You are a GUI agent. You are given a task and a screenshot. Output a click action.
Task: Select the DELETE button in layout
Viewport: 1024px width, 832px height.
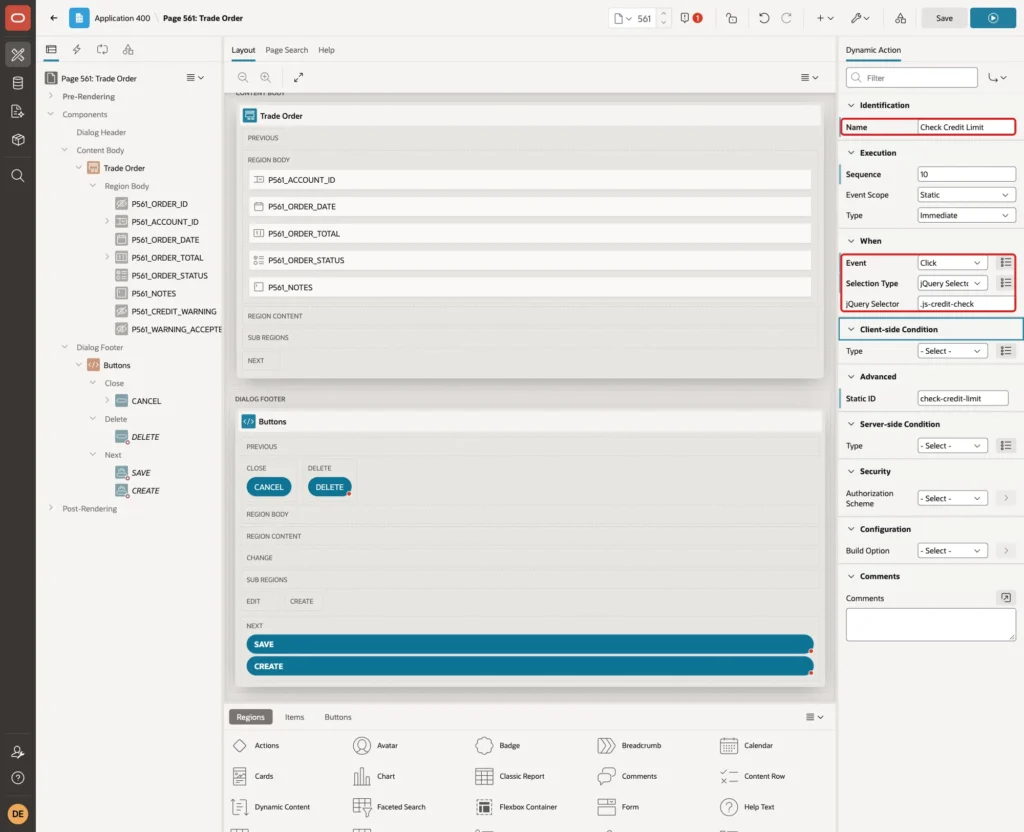329,487
